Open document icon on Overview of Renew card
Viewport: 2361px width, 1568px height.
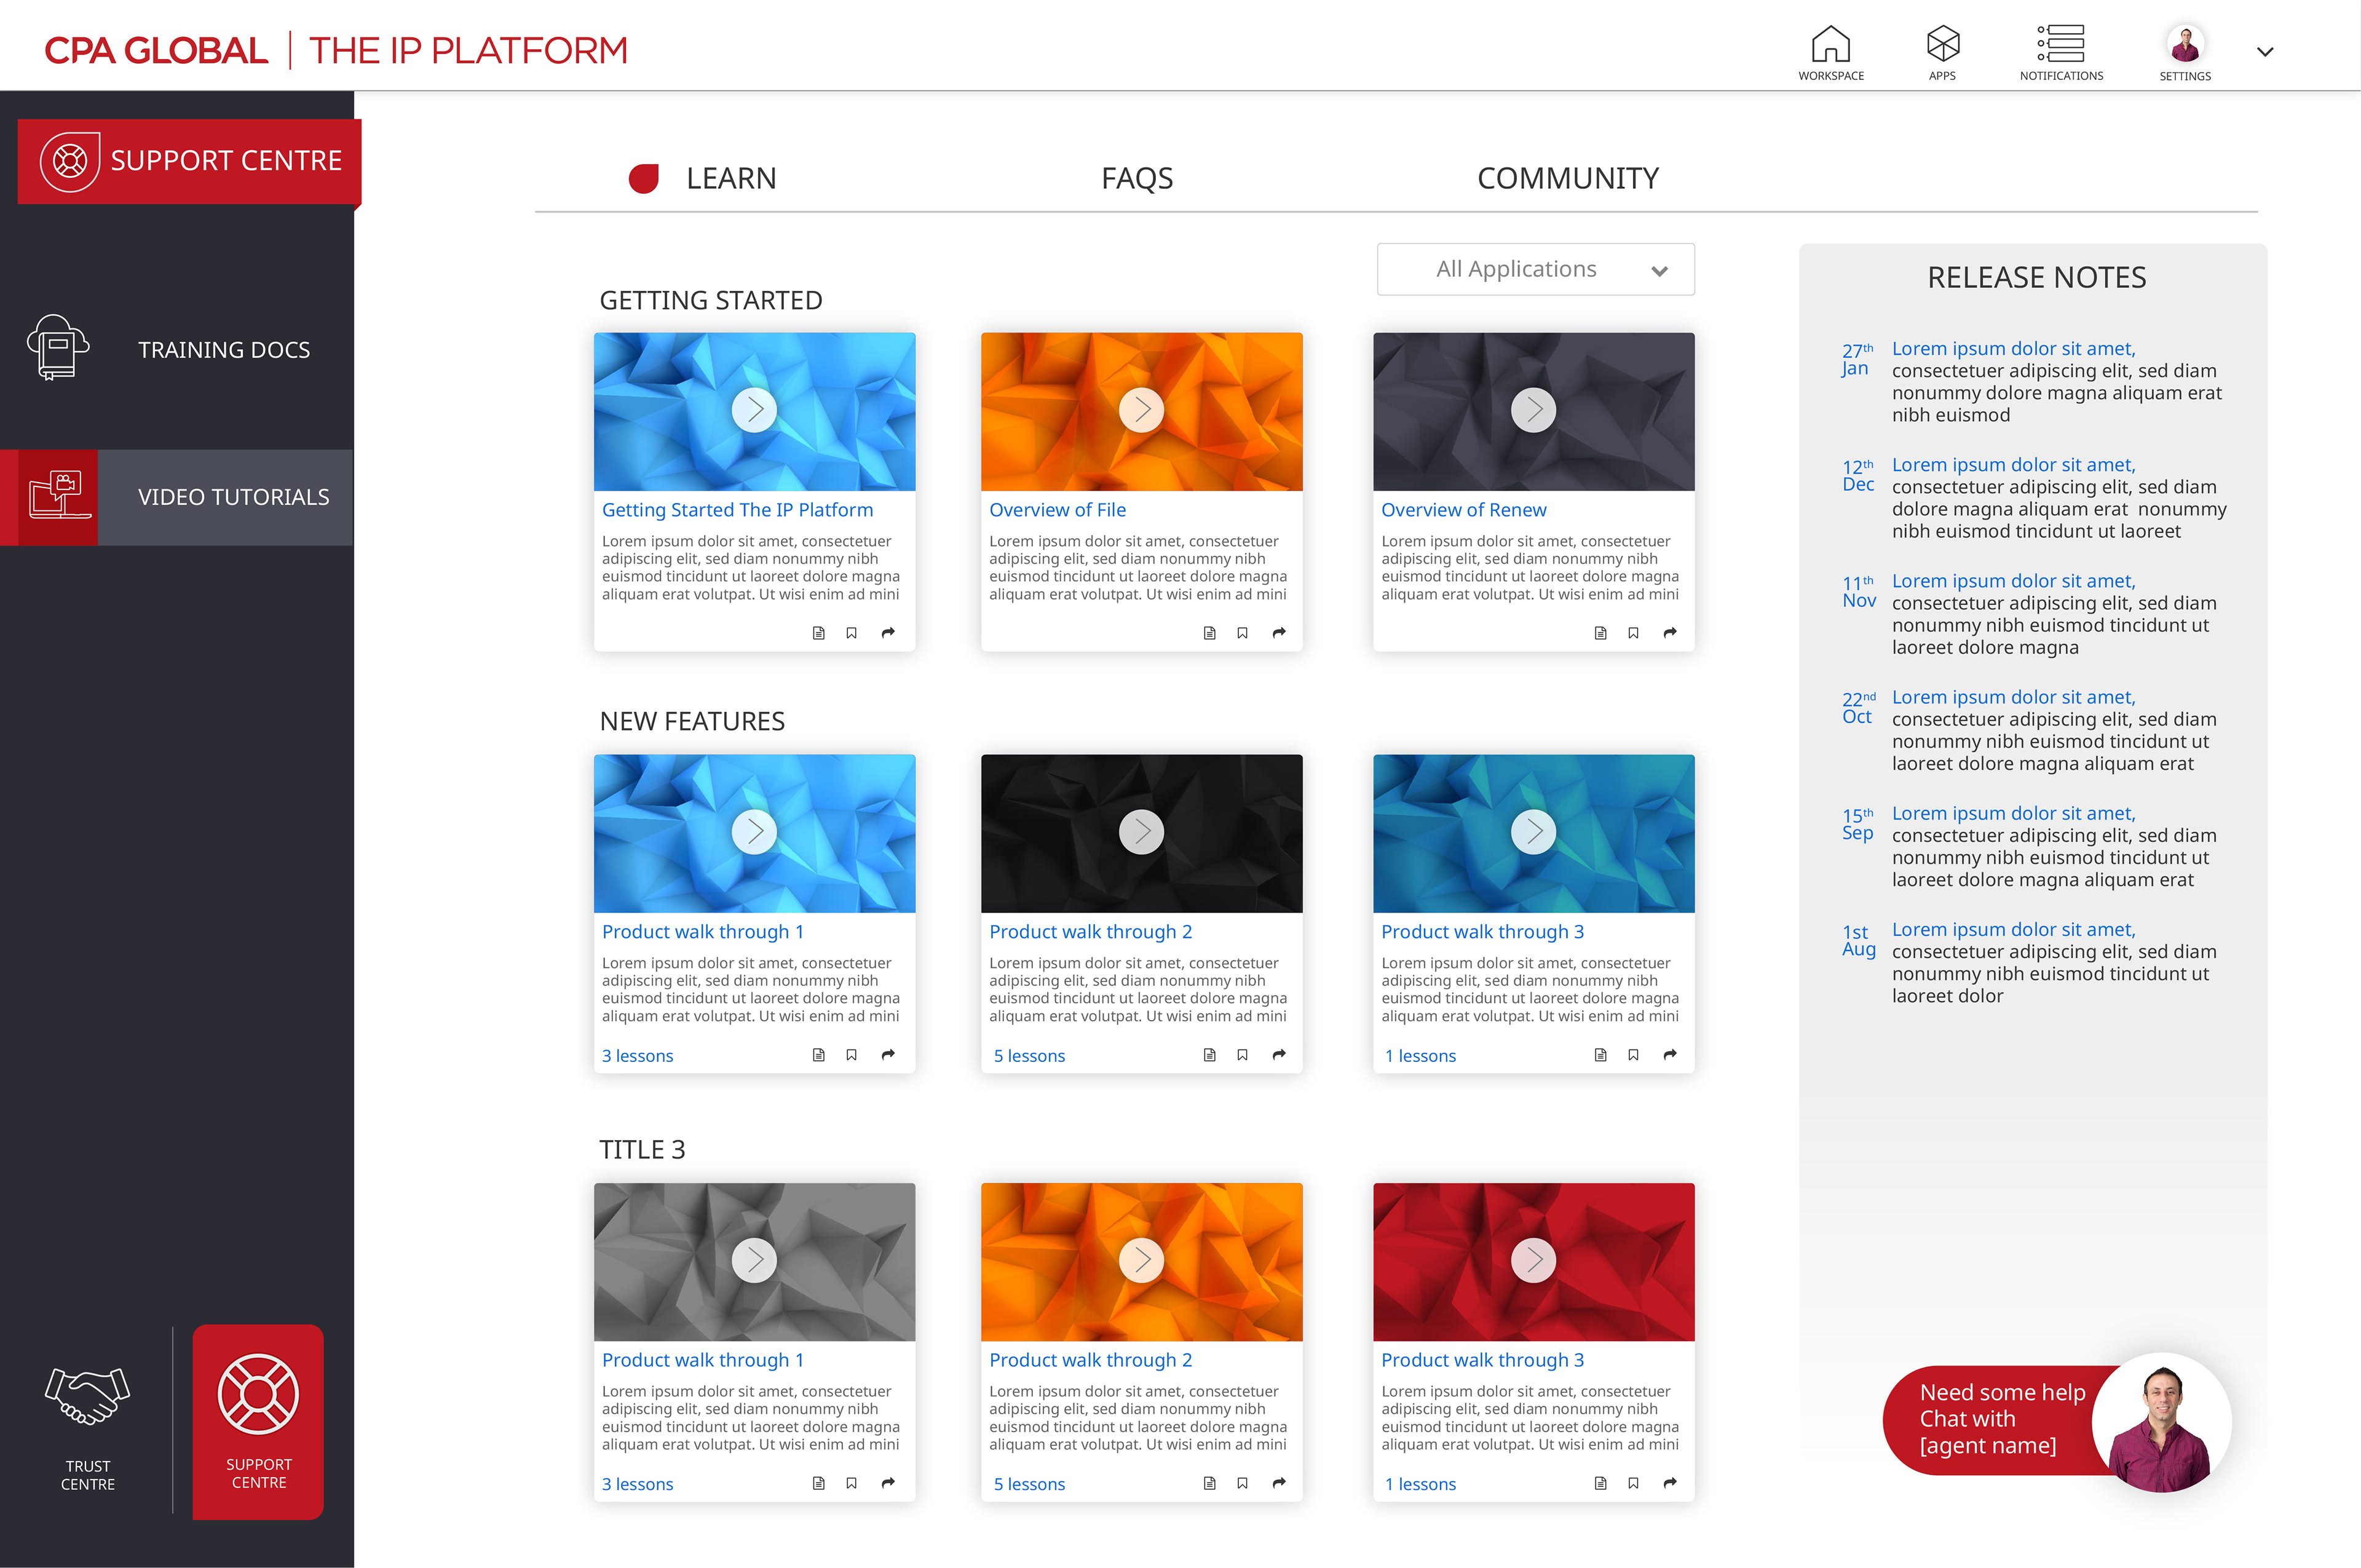pos(1600,633)
